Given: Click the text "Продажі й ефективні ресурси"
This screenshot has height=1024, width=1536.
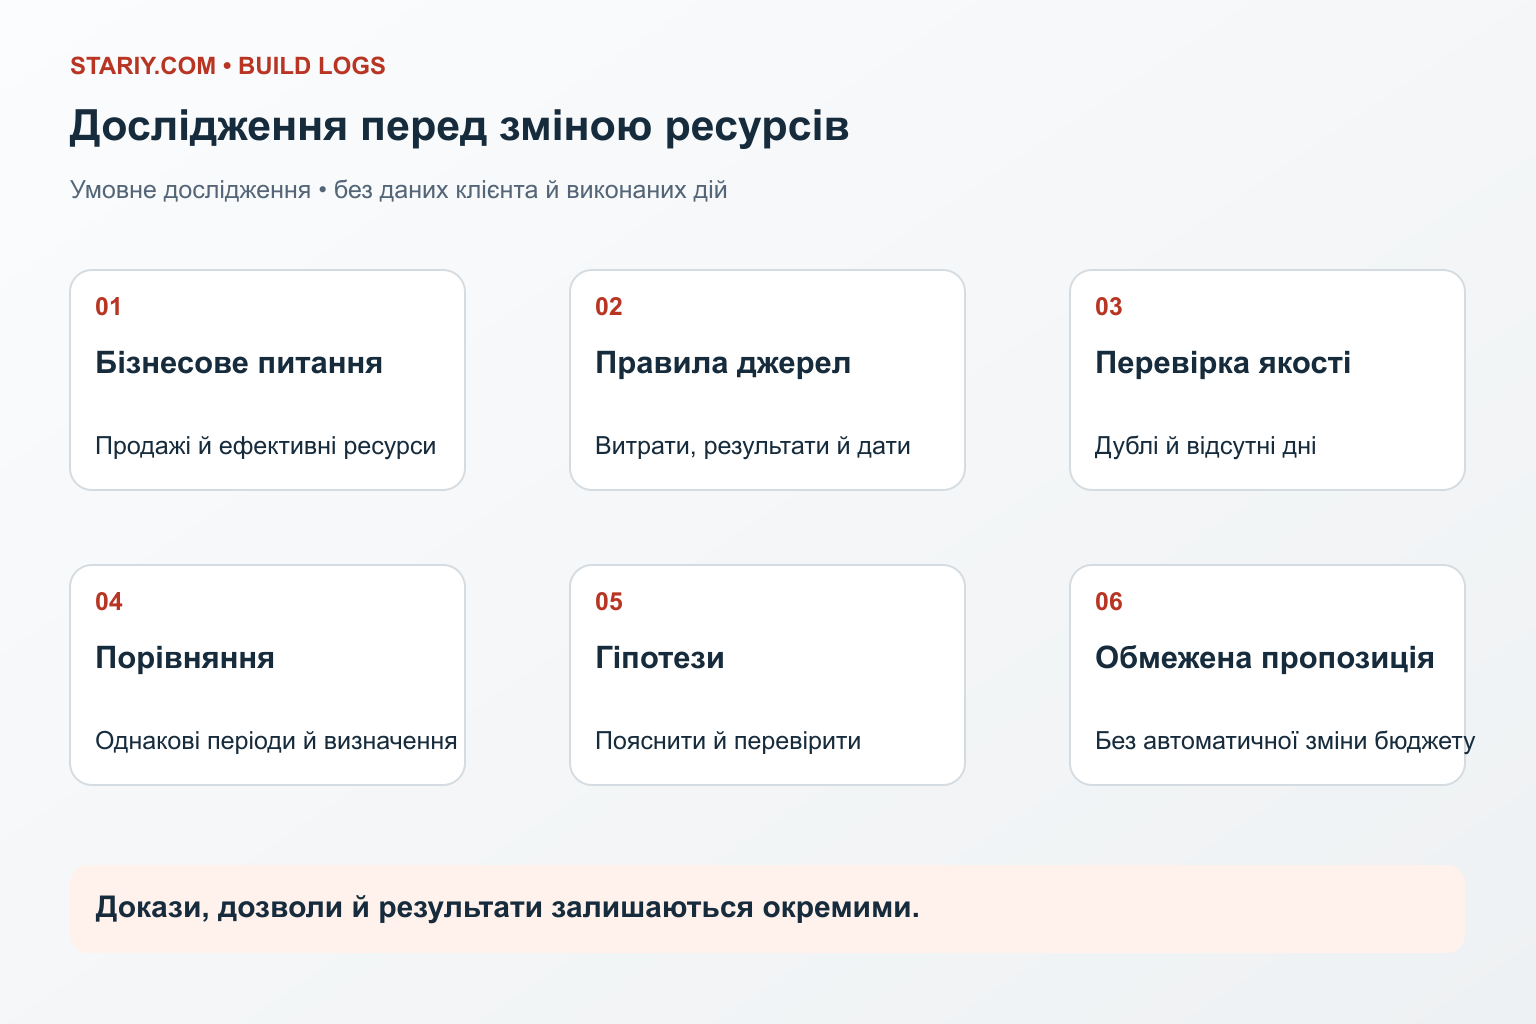Looking at the screenshot, I should coord(265,446).
